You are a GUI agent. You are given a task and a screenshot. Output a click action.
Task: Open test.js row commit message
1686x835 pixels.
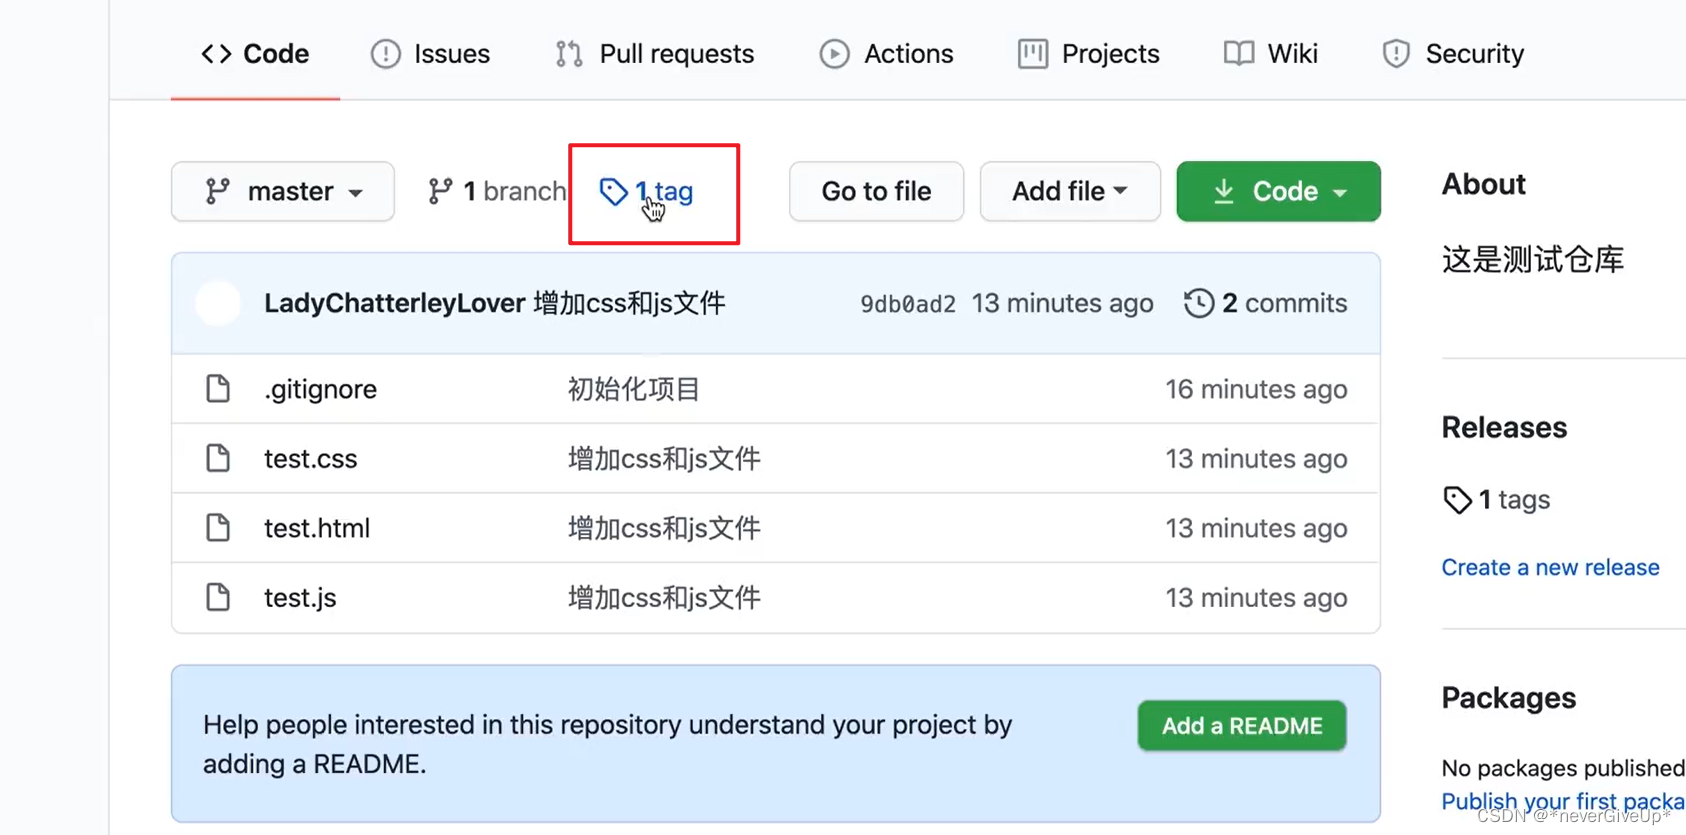[x=664, y=597]
